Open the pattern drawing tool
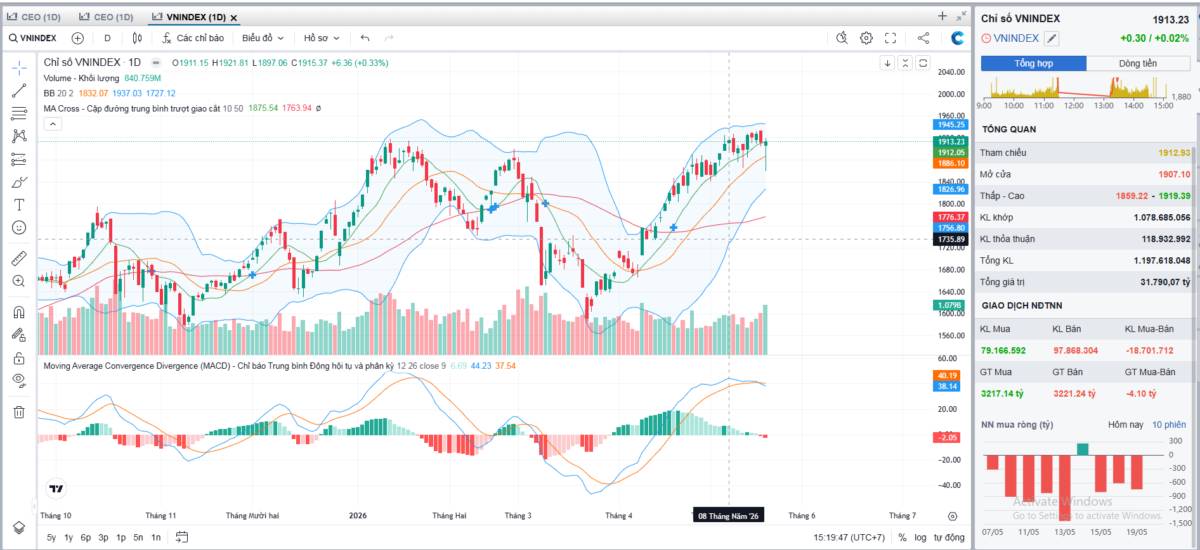The width and height of the screenshot is (1200, 550). coord(19,136)
